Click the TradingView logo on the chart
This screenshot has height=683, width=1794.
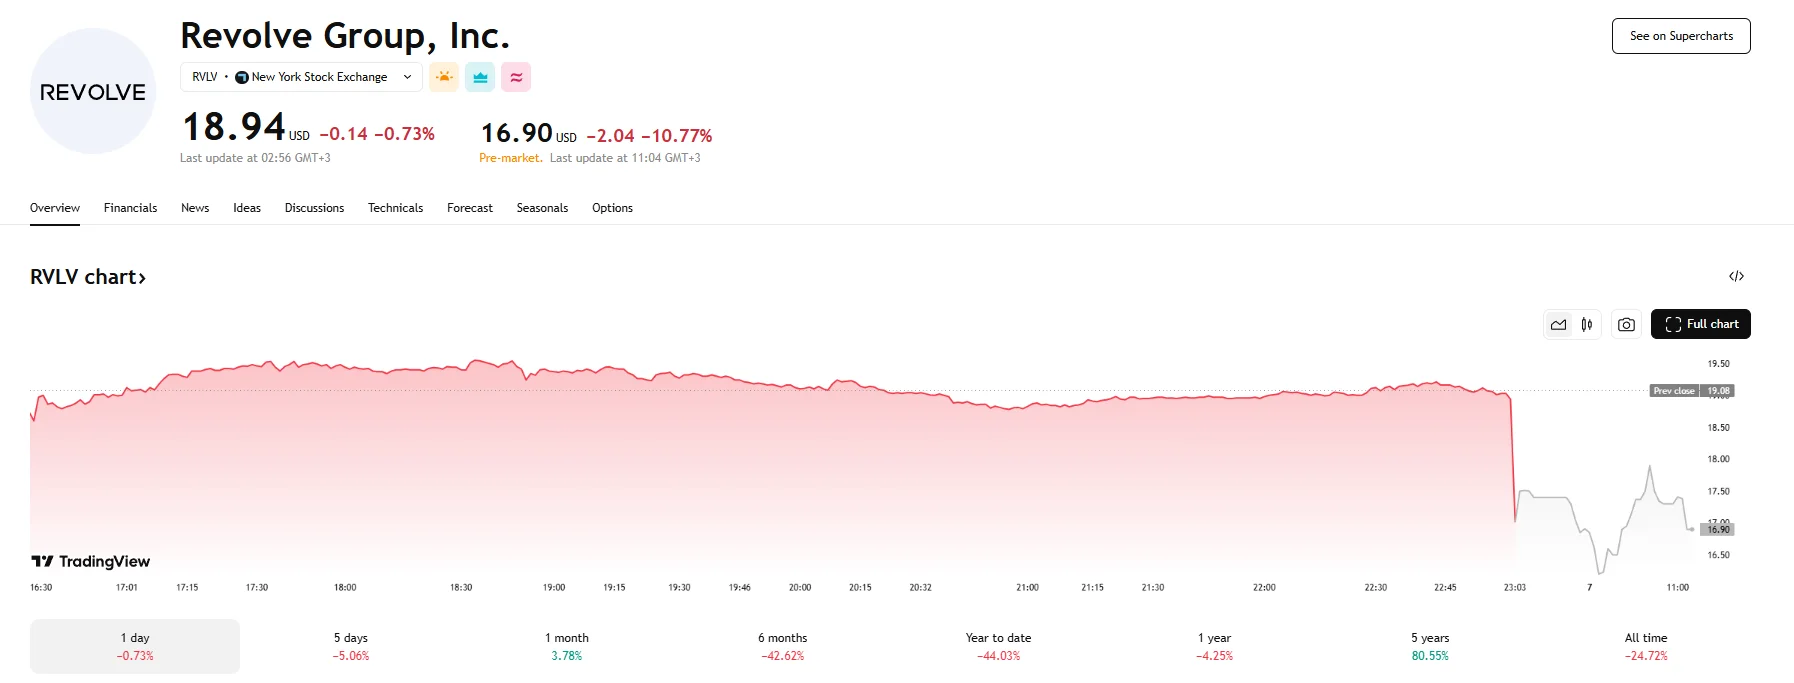coord(90,561)
